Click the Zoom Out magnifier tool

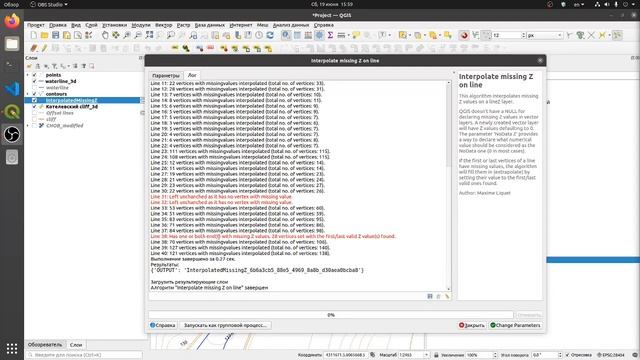click(138, 36)
